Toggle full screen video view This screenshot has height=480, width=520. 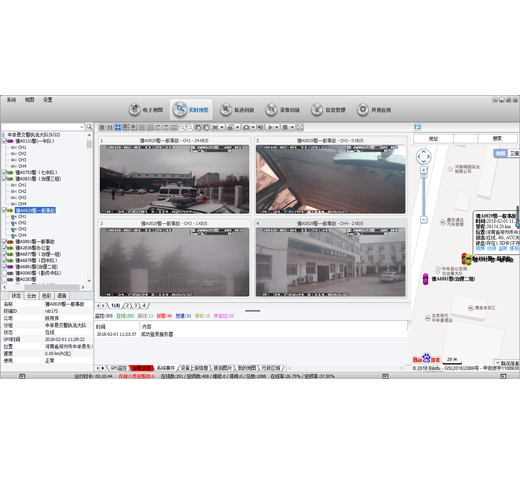pos(300,127)
